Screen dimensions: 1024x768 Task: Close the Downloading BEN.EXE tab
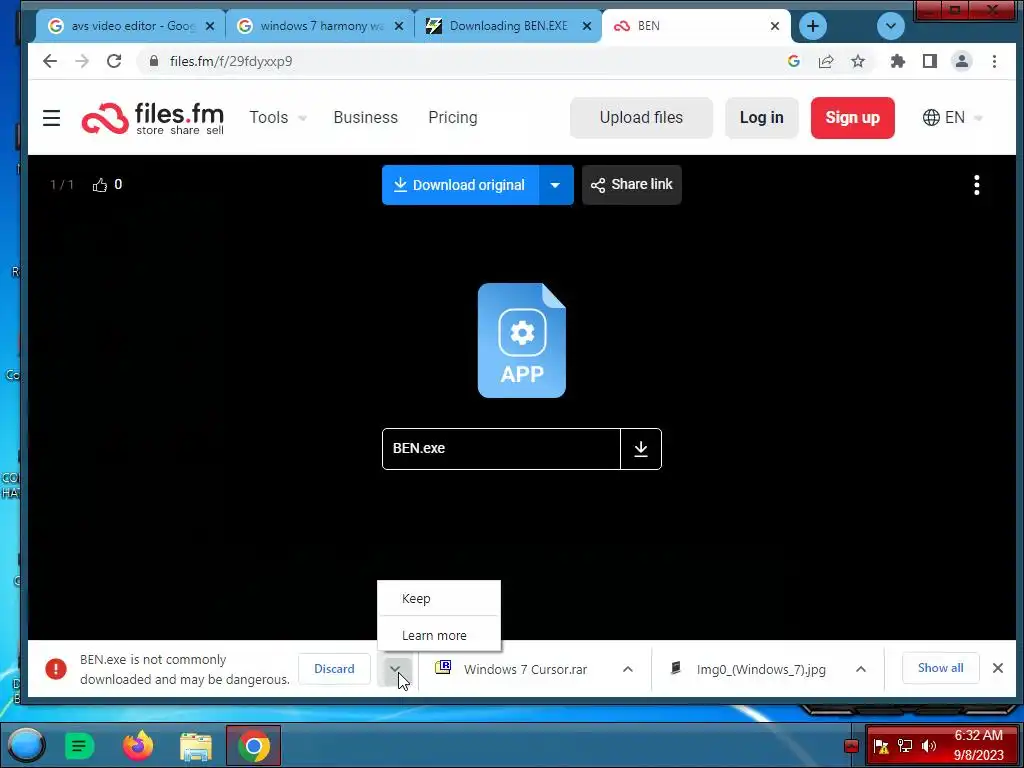[586, 26]
